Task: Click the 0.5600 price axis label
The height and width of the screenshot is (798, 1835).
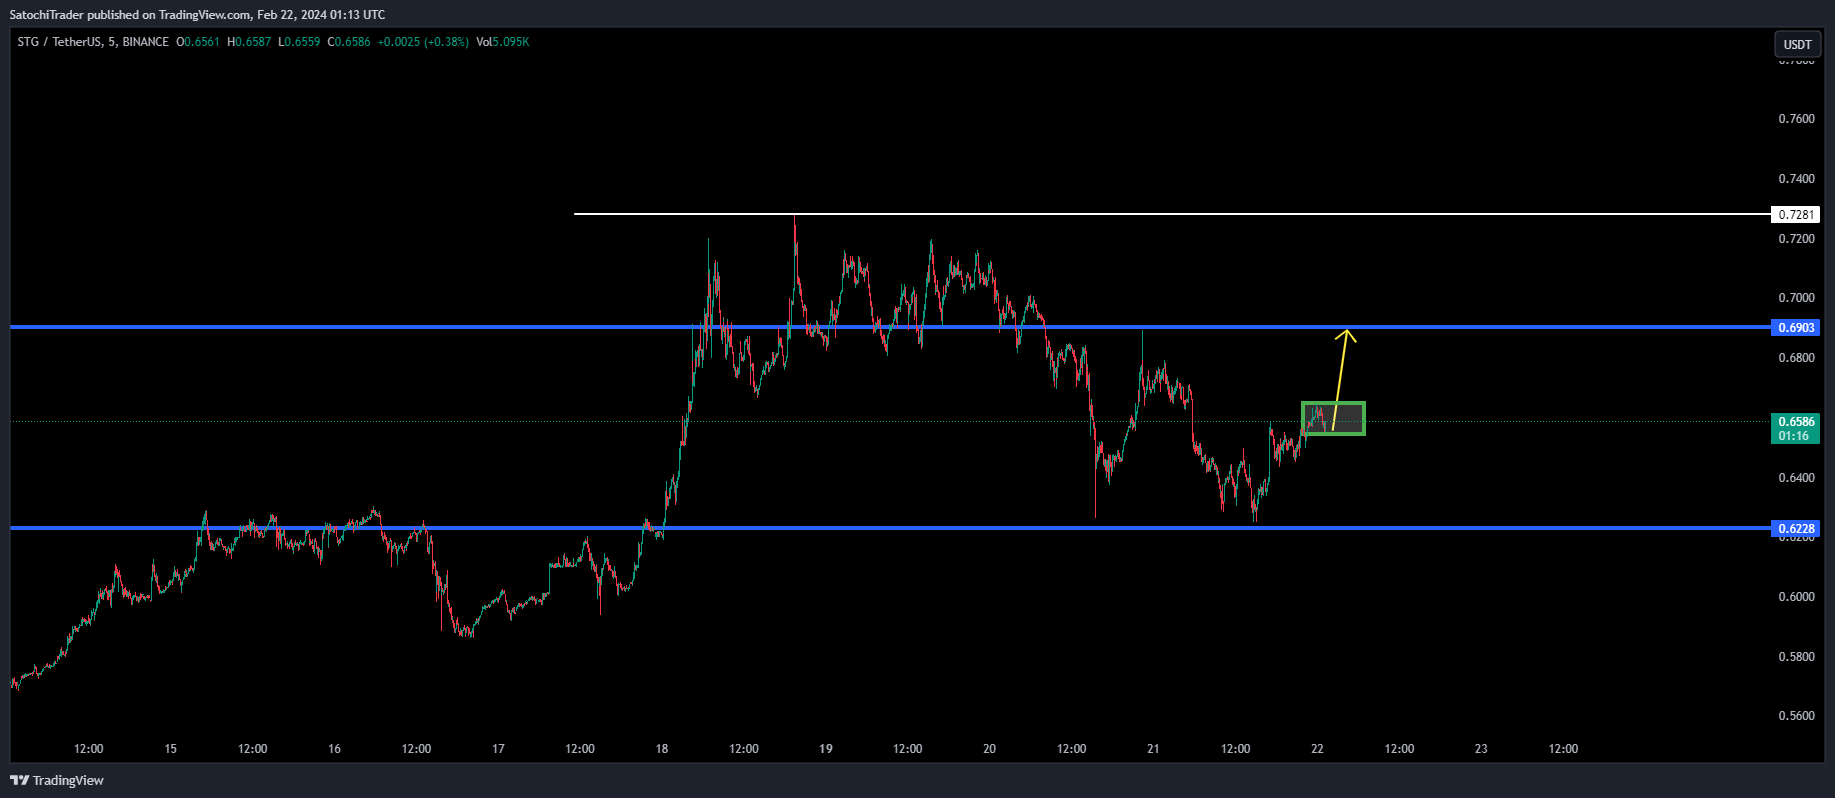Action: pyautogui.click(x=1796, y=716)
